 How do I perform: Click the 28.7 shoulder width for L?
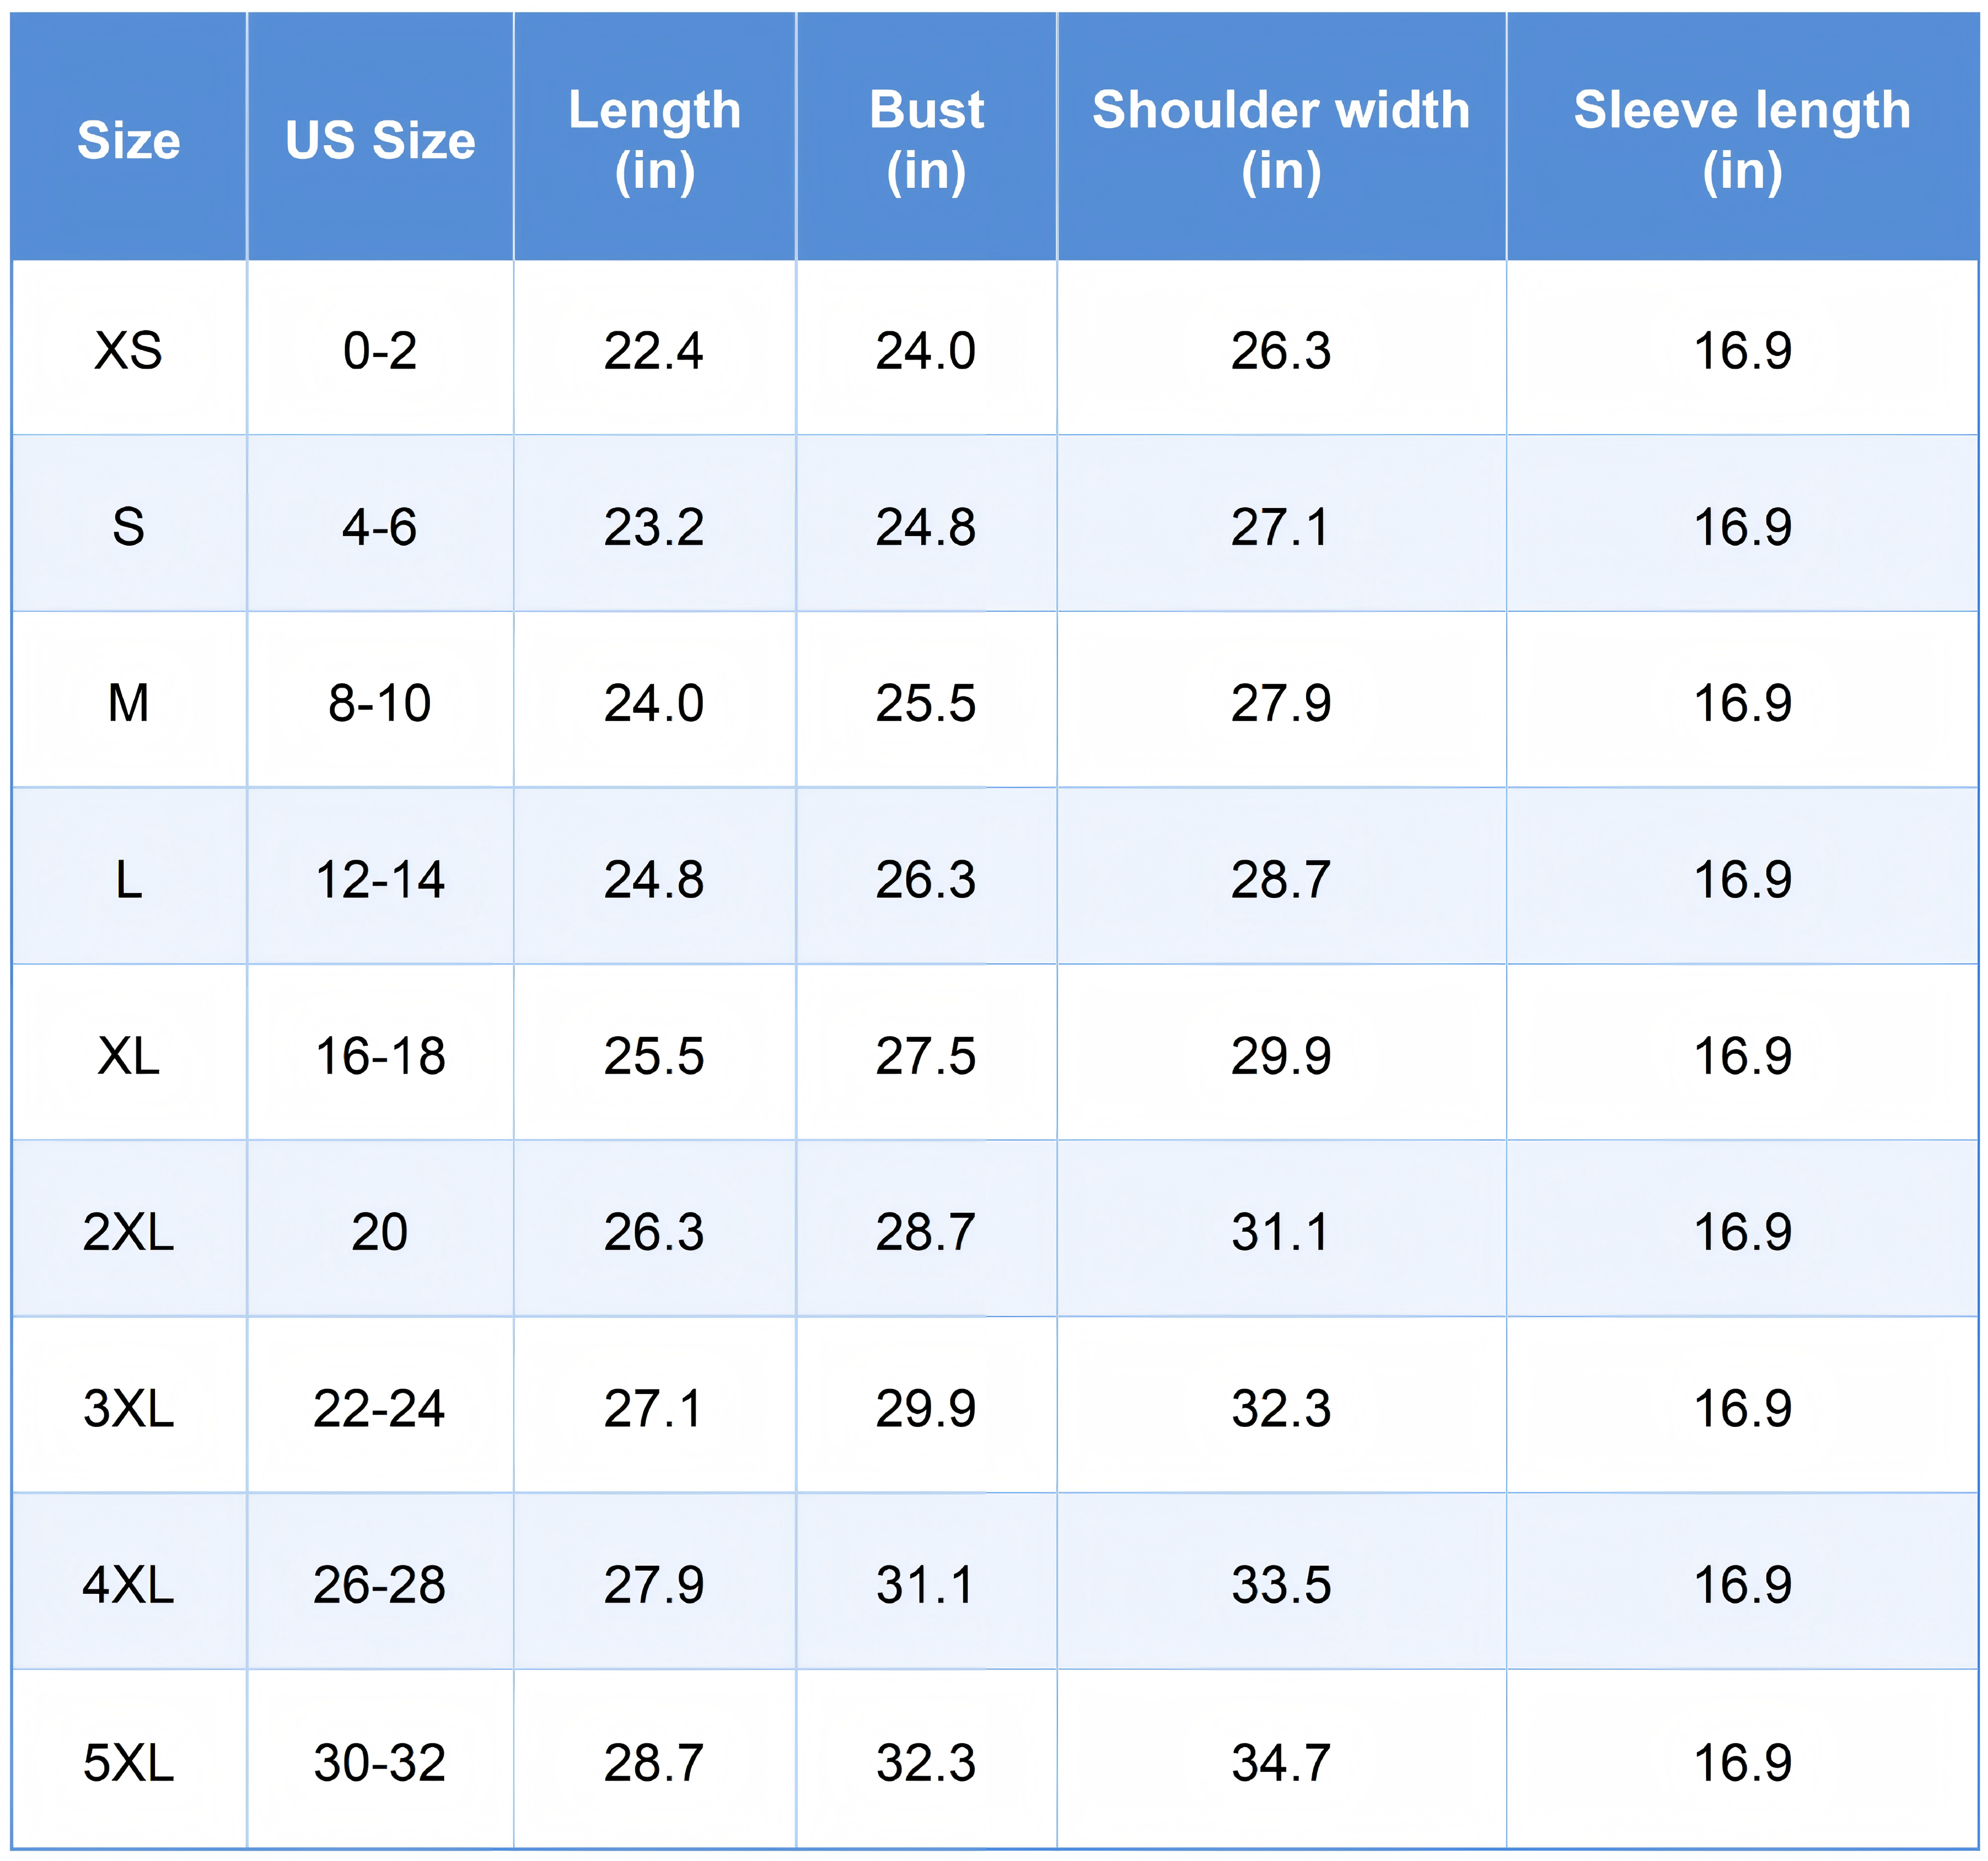click(x=1281, y=880)
